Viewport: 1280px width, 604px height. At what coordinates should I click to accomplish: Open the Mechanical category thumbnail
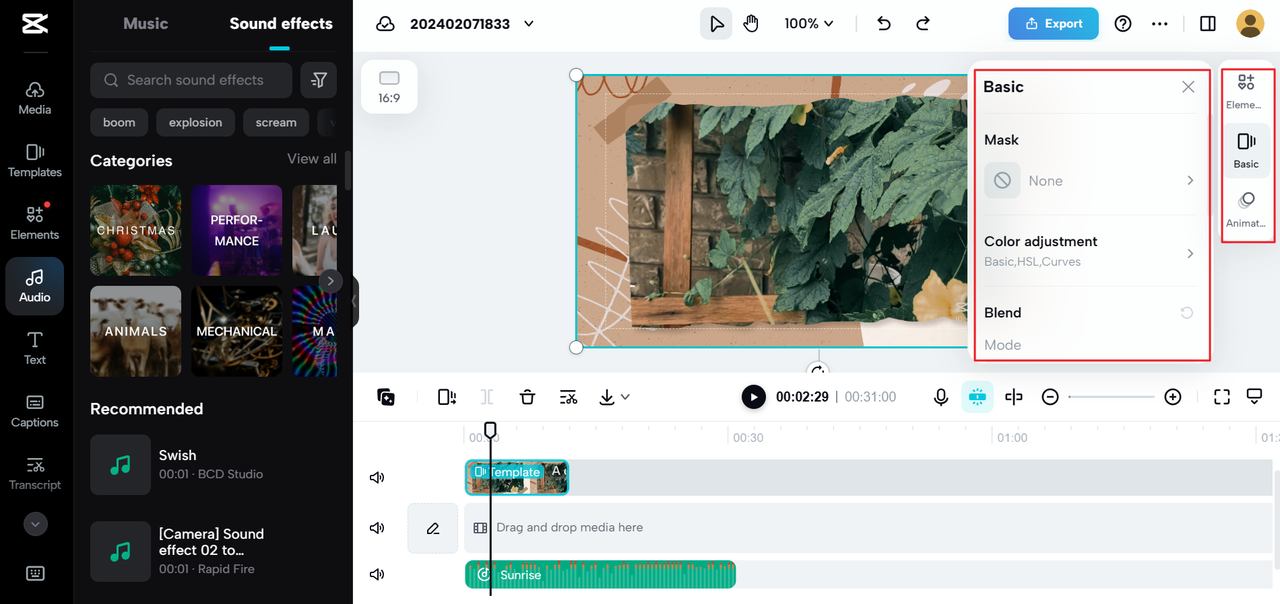[x=237, y=331]
